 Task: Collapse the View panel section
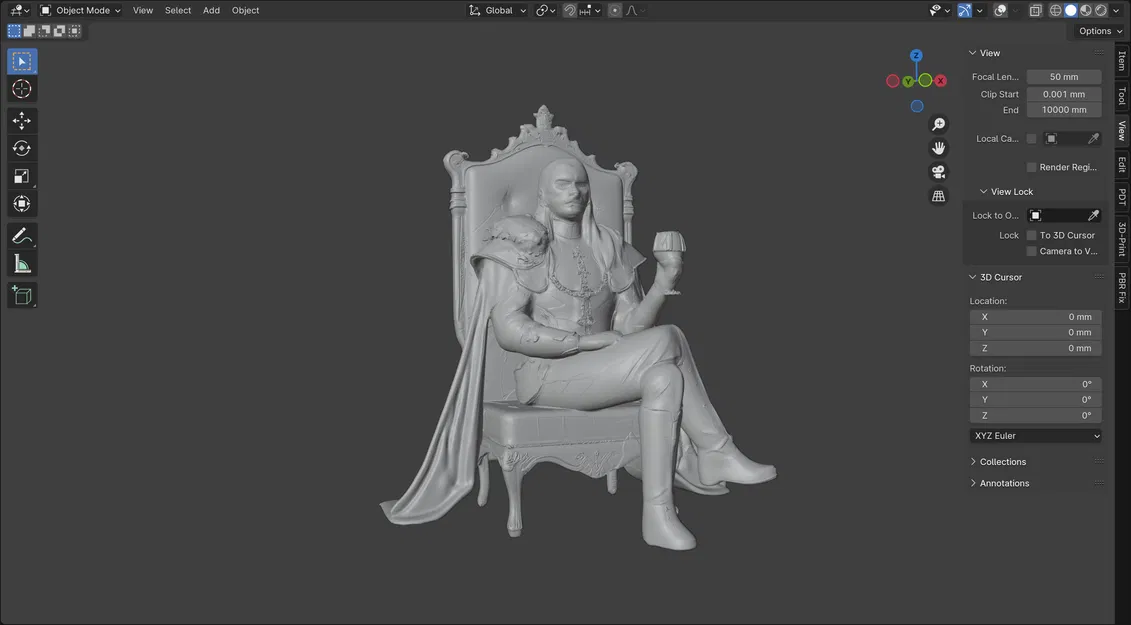985,52
